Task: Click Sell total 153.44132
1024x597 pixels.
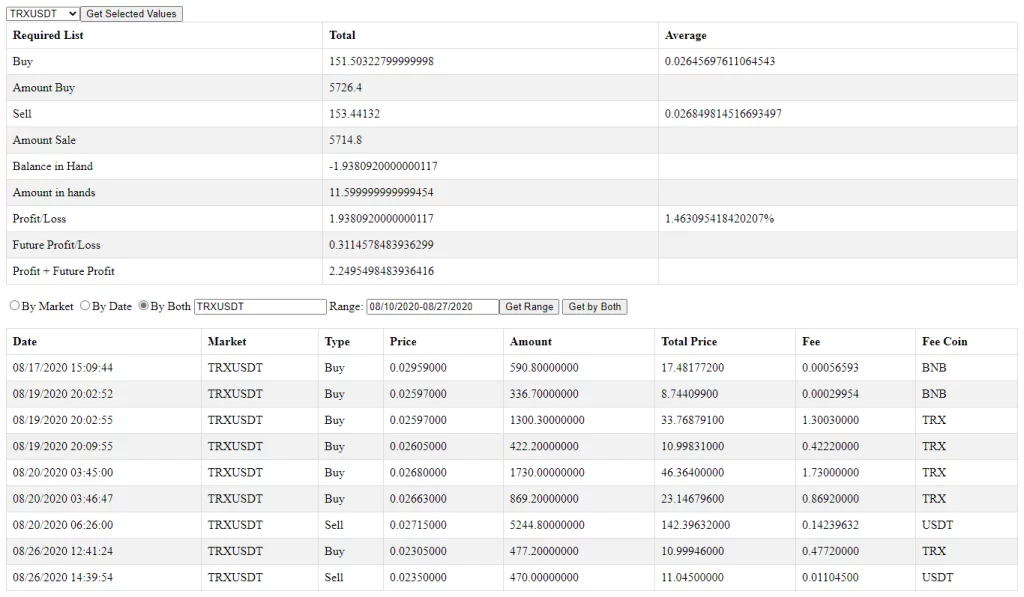Action: coord(355,114)
